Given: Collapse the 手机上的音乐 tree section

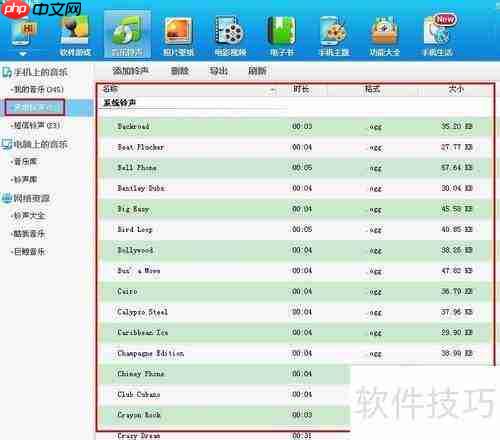Looking at the screenshot, I should click(6, 72).
